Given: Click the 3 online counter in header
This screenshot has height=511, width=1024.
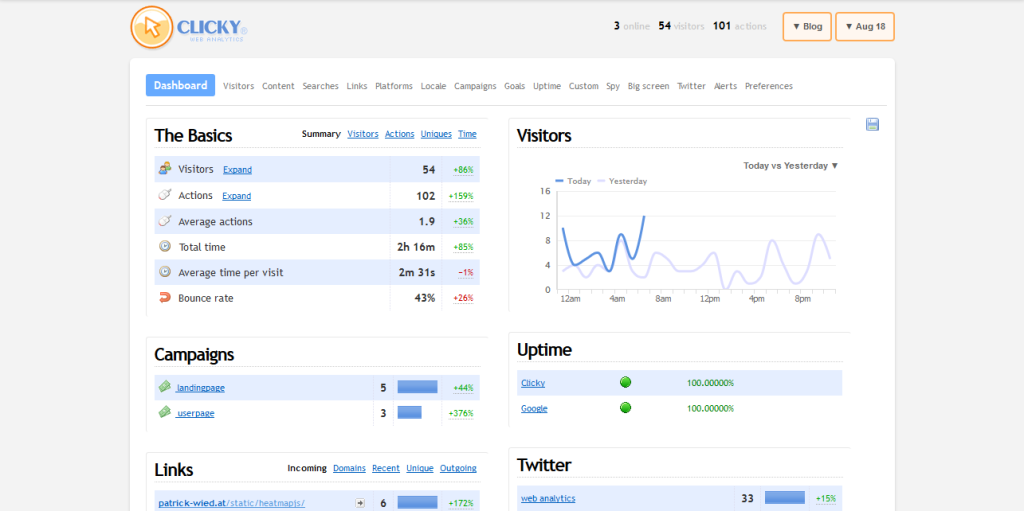Looking at the screenshot, I should click(632, 26).
